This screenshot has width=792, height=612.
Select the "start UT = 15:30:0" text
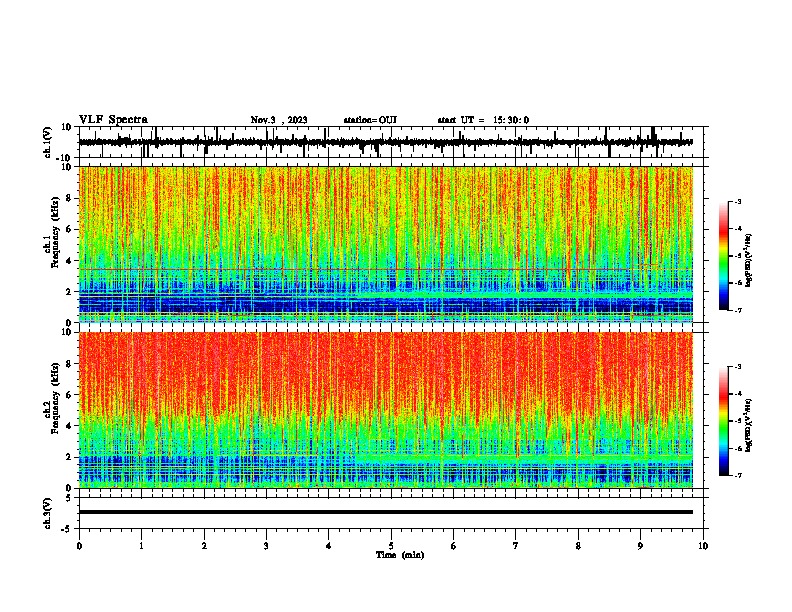tap(483, 120)
